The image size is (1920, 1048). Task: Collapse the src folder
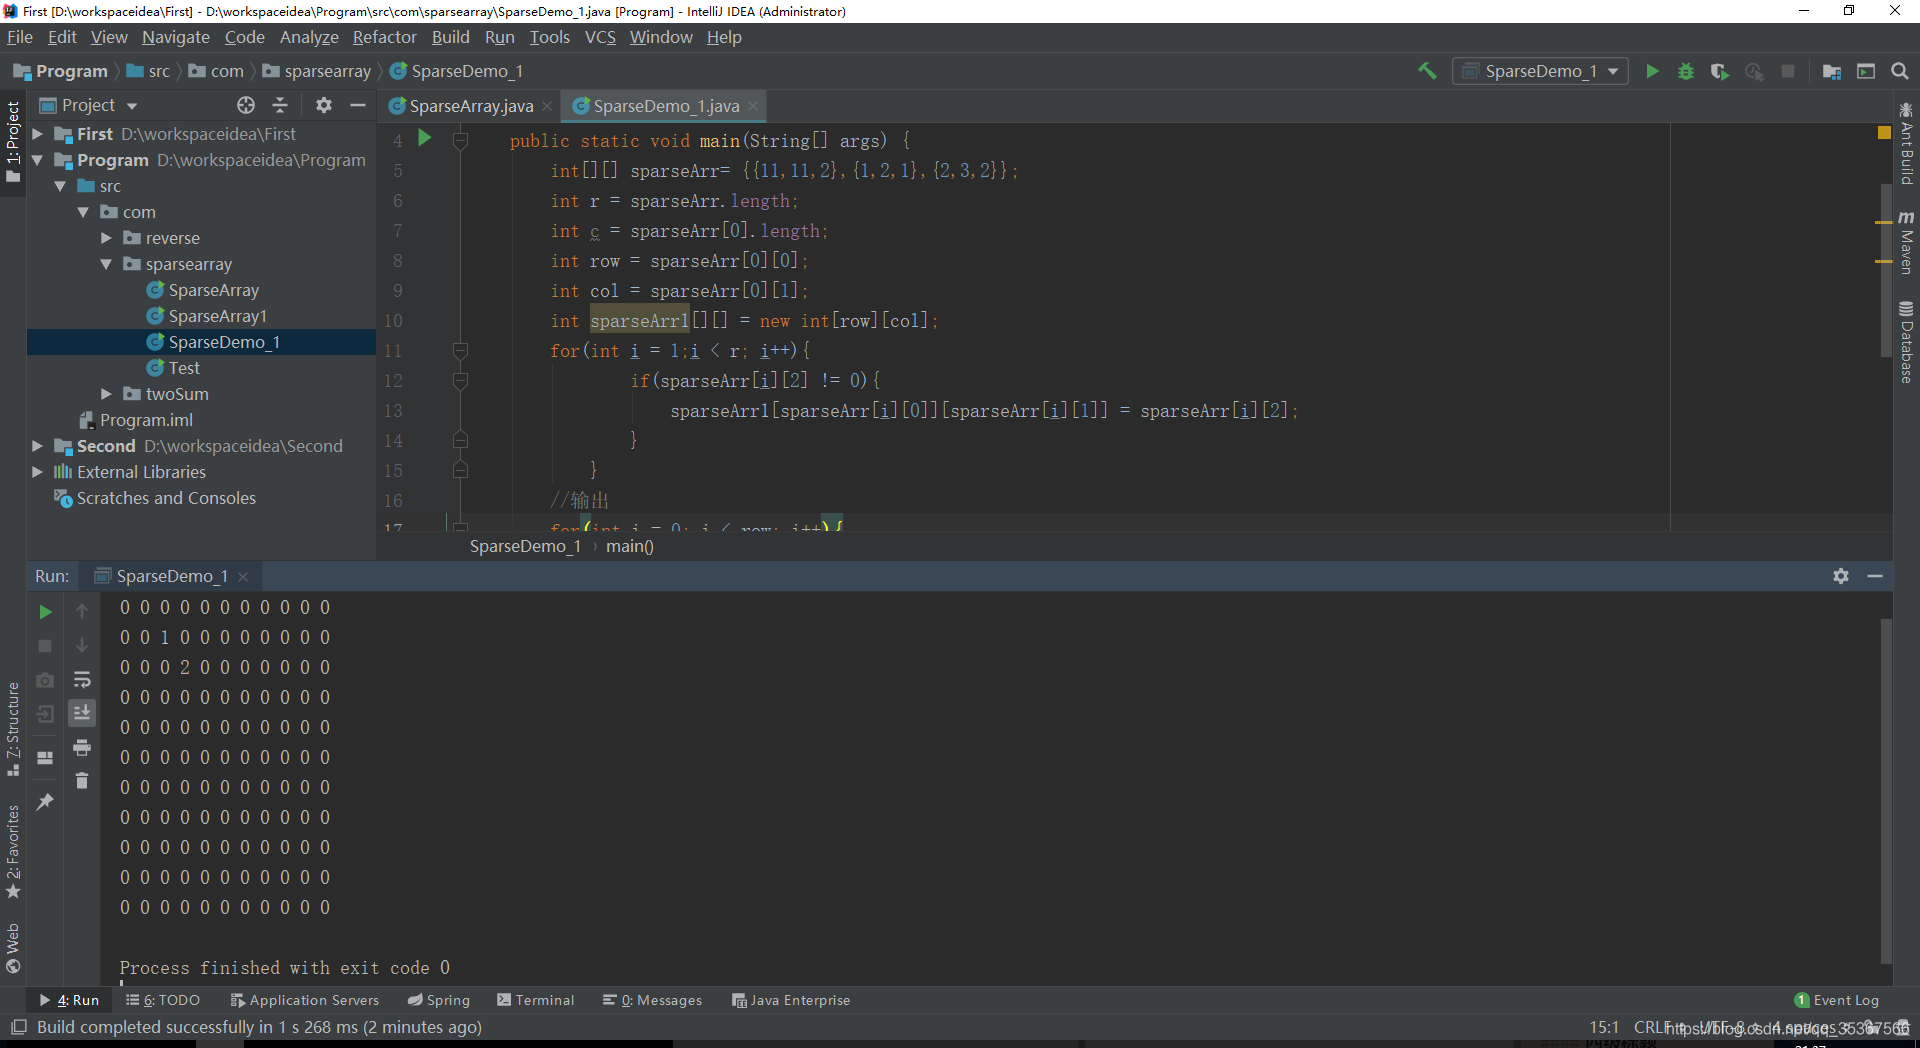(x=60, y=186)
